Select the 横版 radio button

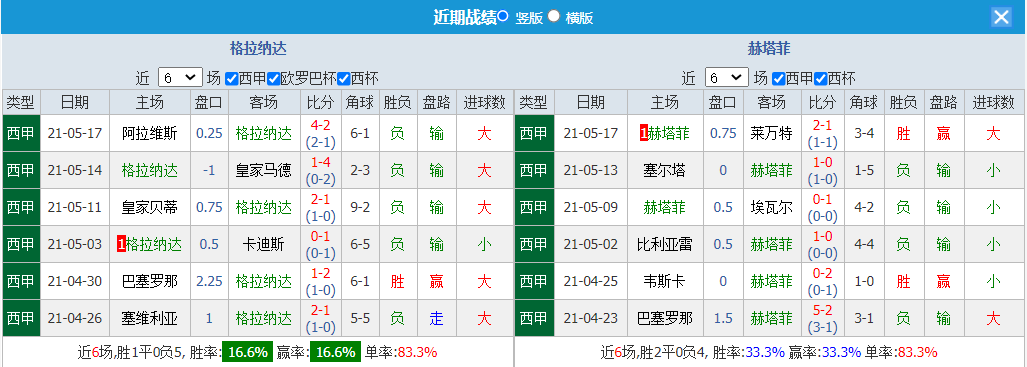pyautogui.click(x=553, y=16)
